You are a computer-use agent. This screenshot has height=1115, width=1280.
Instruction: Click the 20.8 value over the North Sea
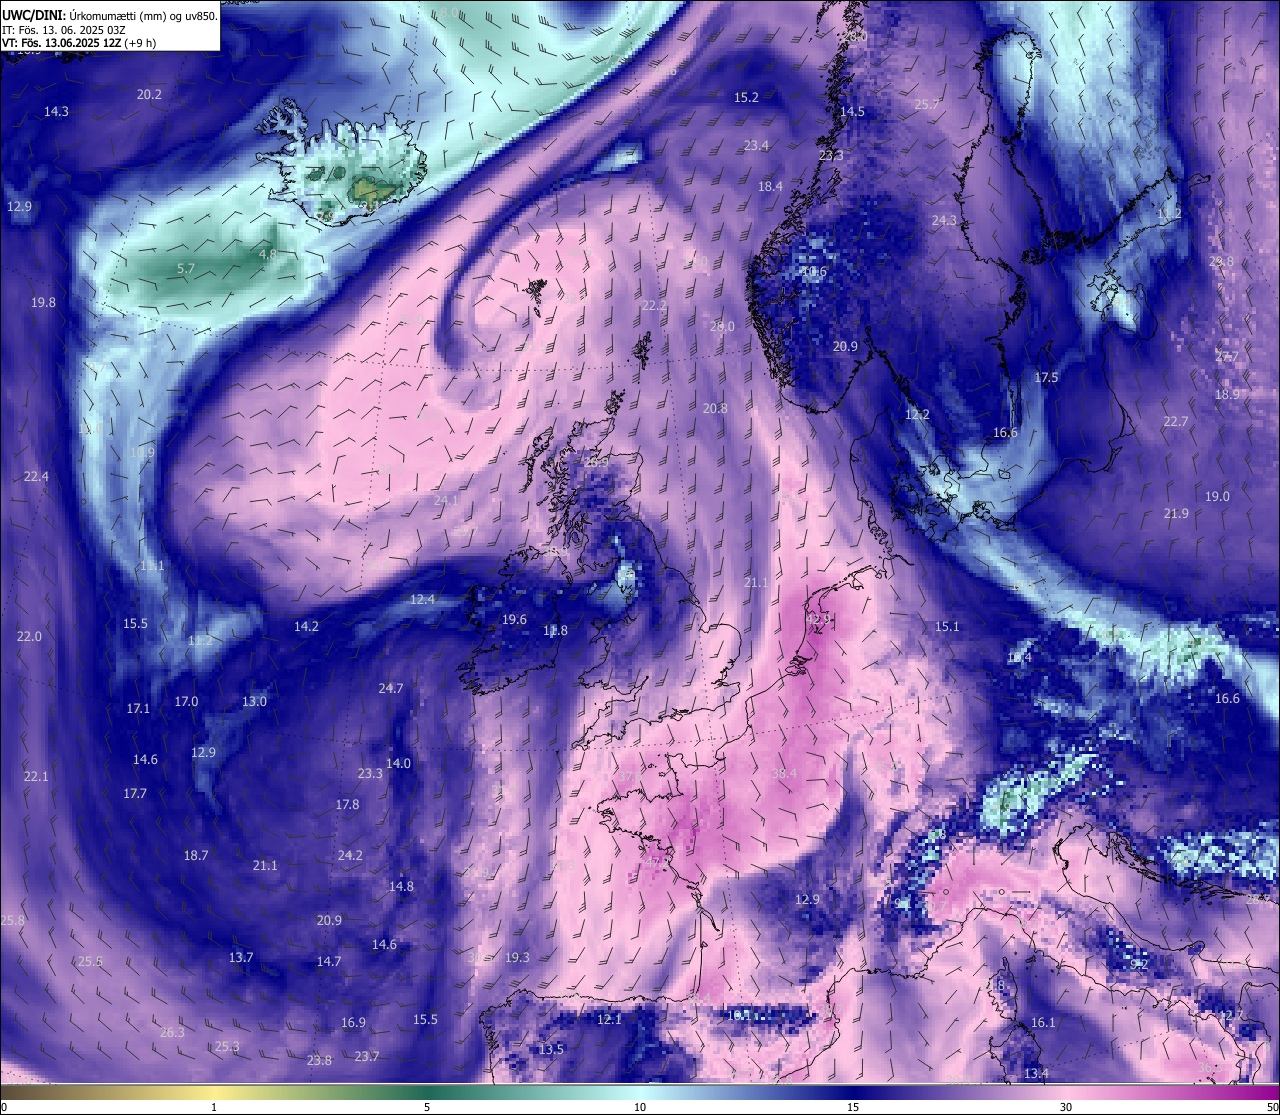(715, 408)
